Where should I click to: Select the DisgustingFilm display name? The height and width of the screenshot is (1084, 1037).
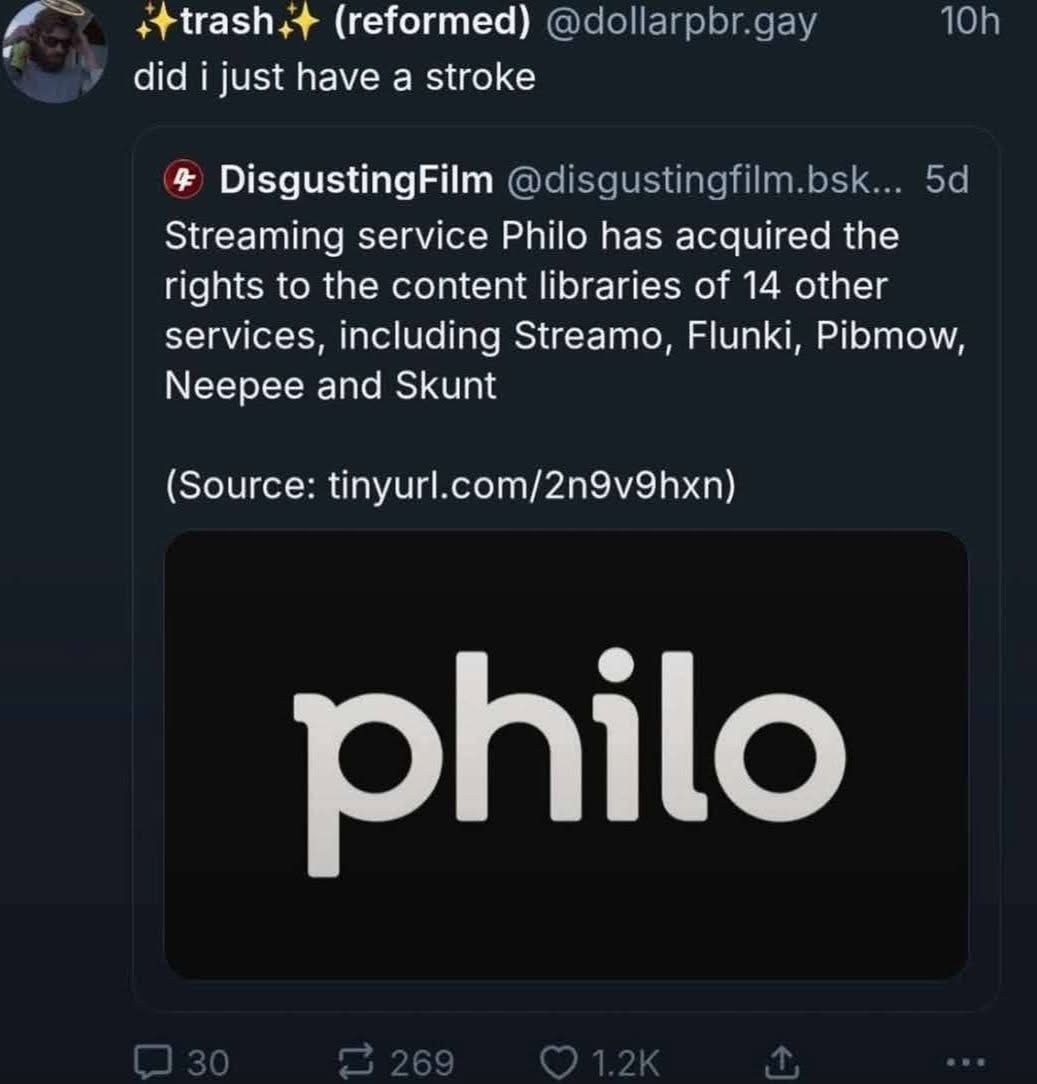coord(356,180)
